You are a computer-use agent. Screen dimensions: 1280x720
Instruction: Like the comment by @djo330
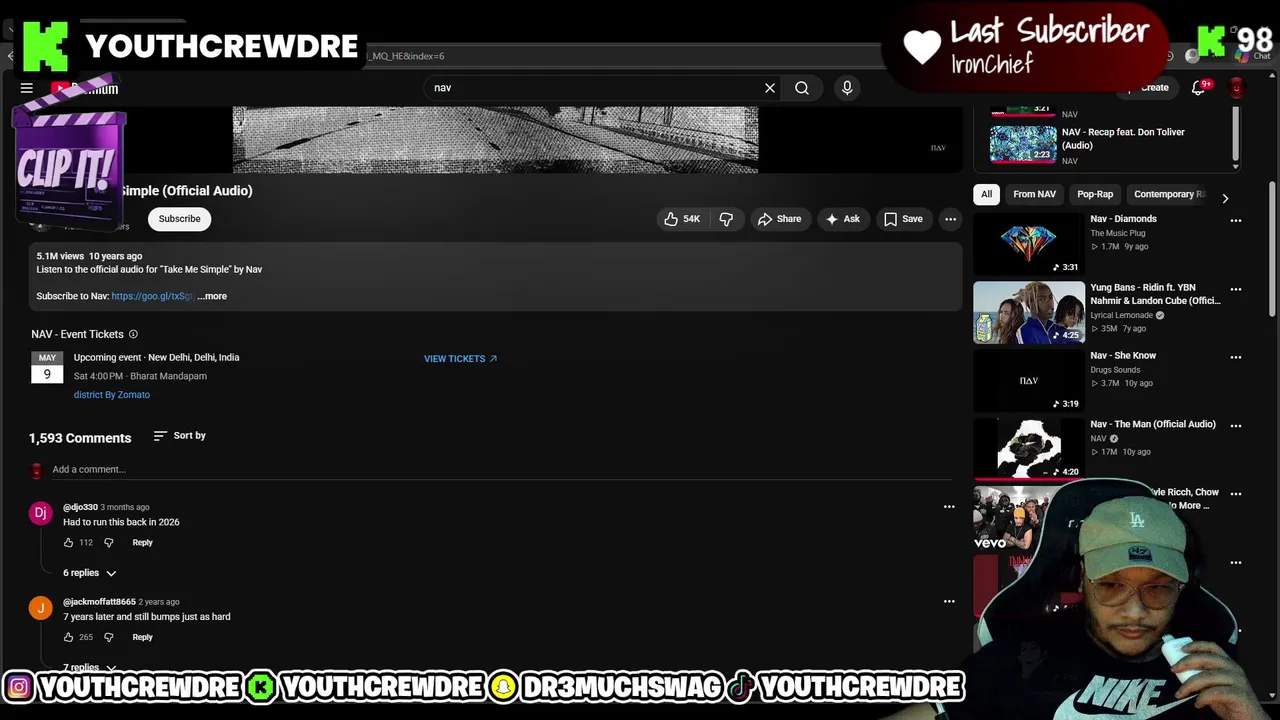(x=69, y=543)
